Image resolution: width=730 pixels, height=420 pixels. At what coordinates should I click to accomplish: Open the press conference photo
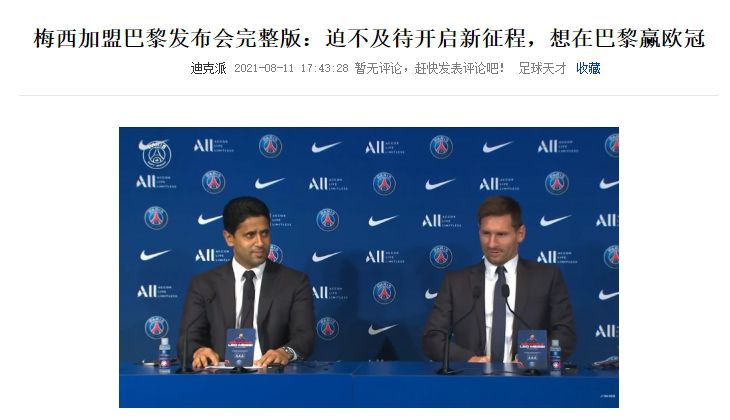click(x=369, y=267)
